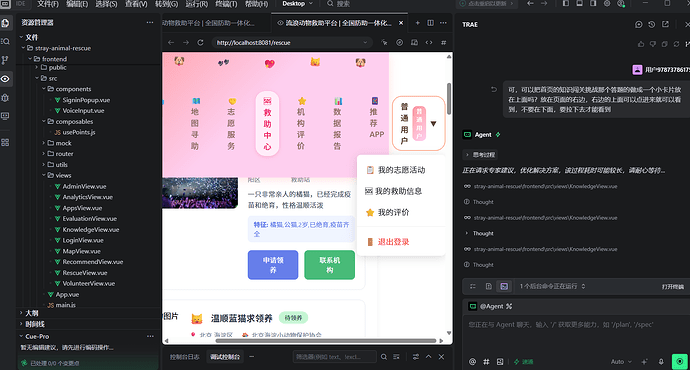The image size is (690, 370).
Task: Open the 文件(F) menu
Action: coord(48,4)
